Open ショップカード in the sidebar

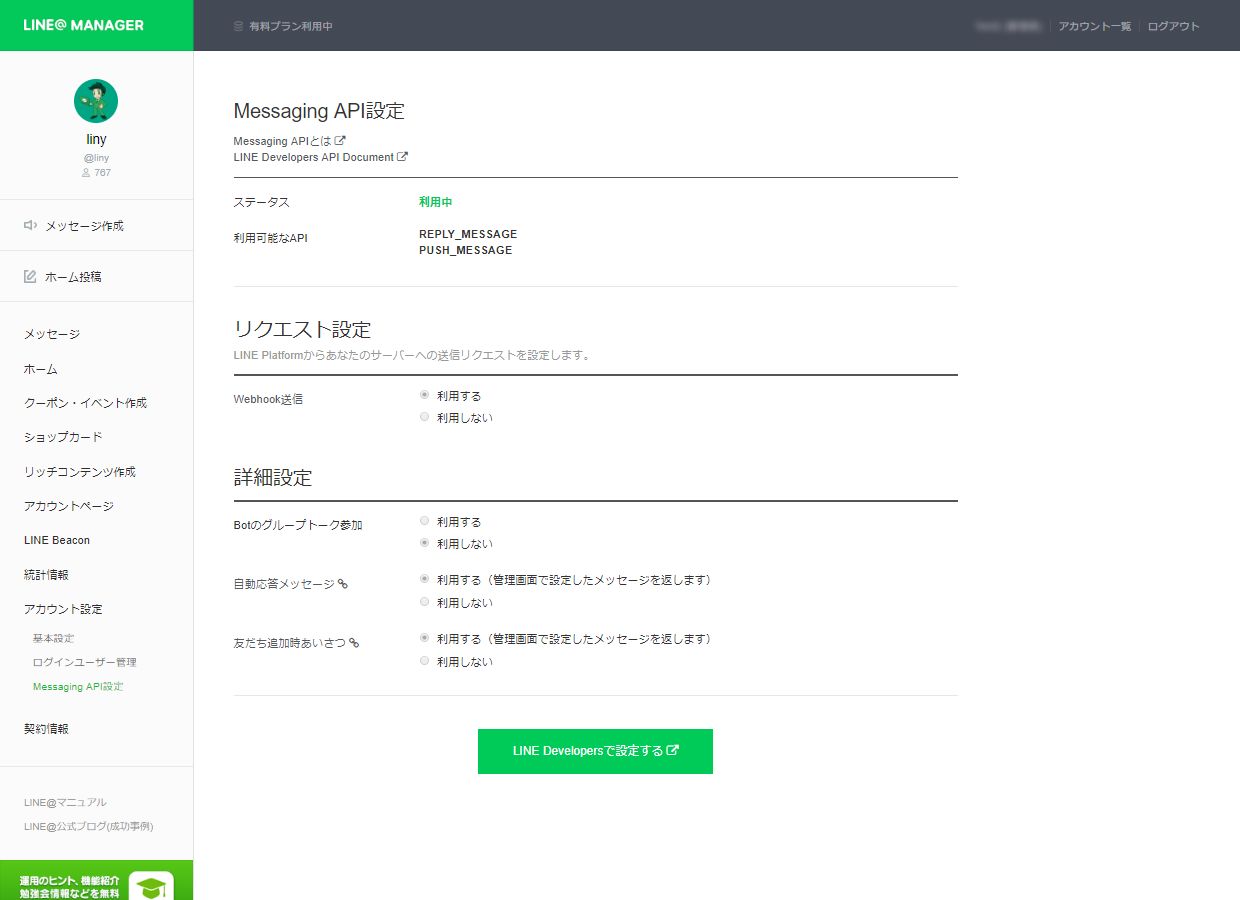point(63,437)
